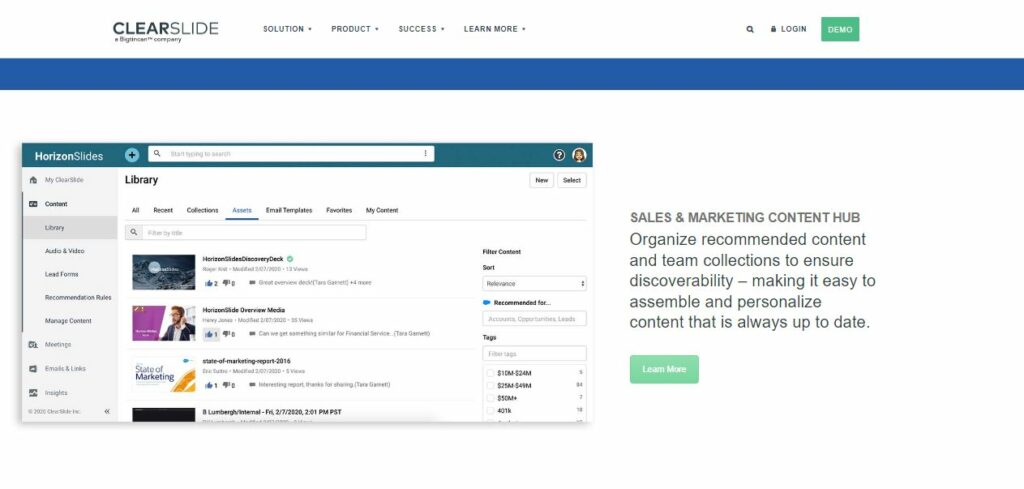Click the Start typing to search field

pos(291,154)
